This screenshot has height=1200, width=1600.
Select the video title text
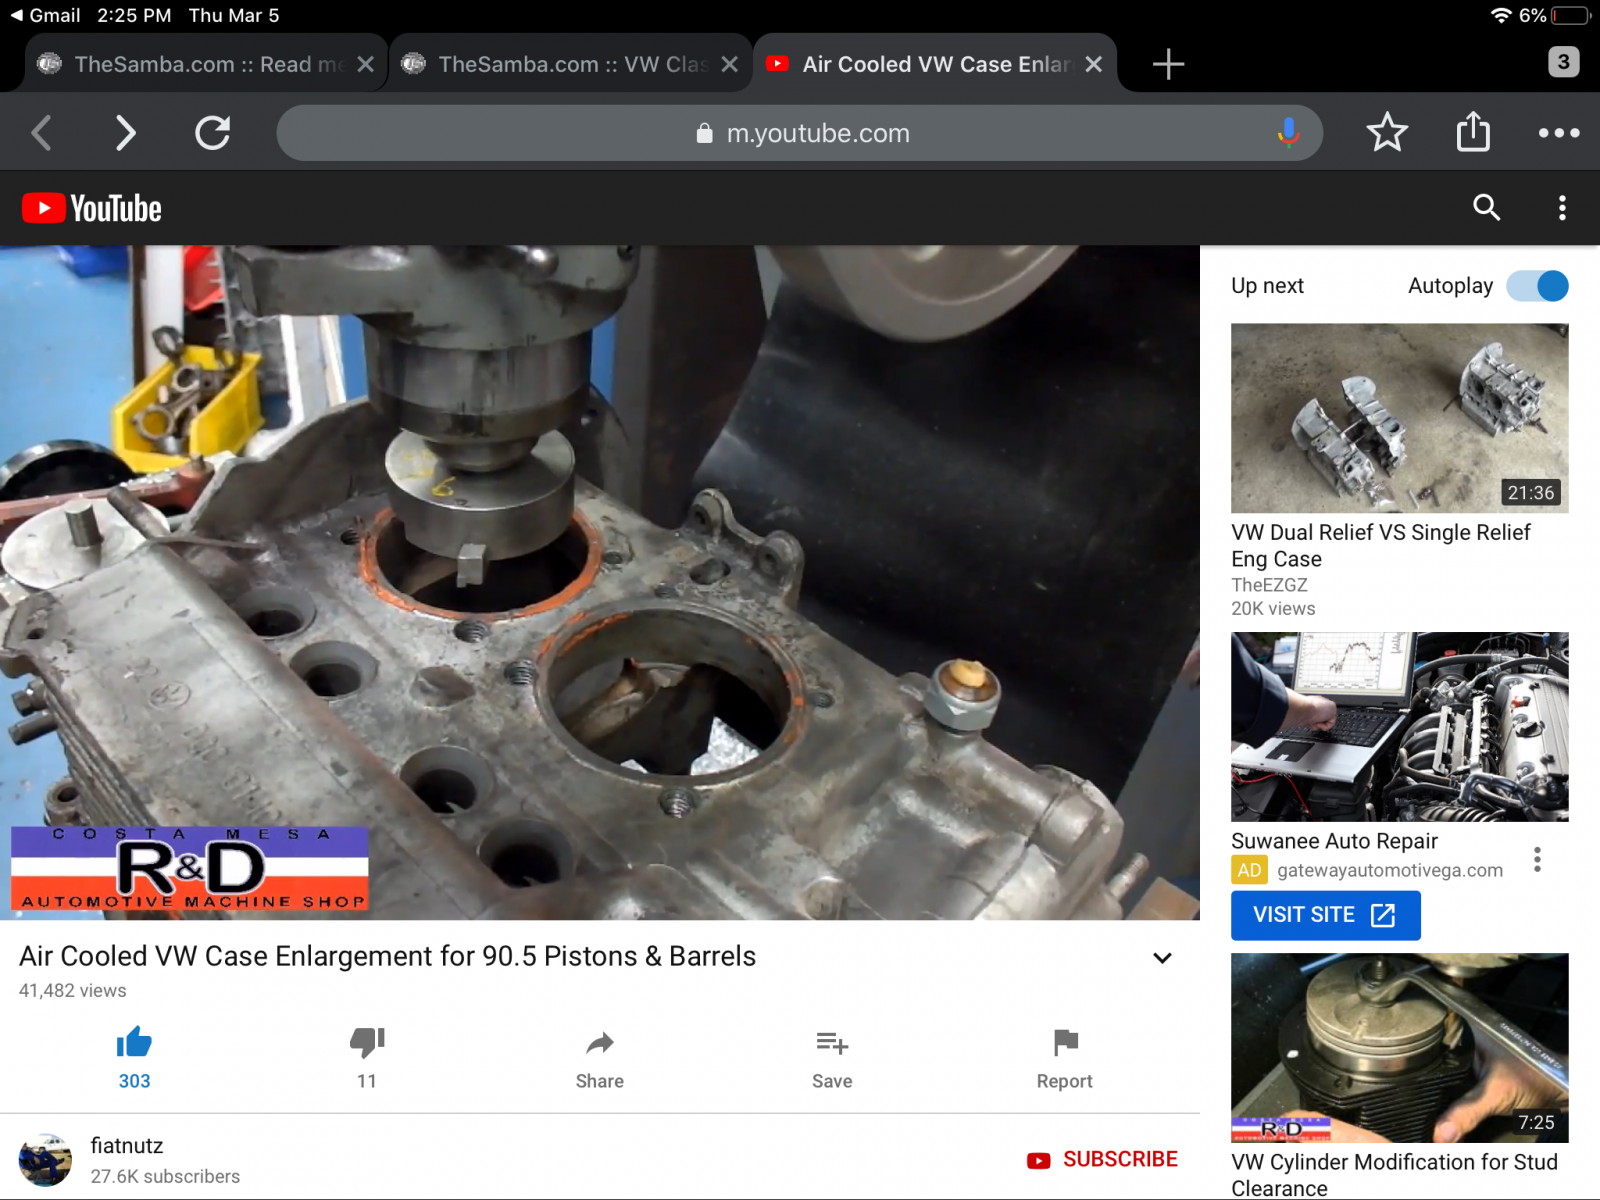pyautogui.click(x=388, y=956)
